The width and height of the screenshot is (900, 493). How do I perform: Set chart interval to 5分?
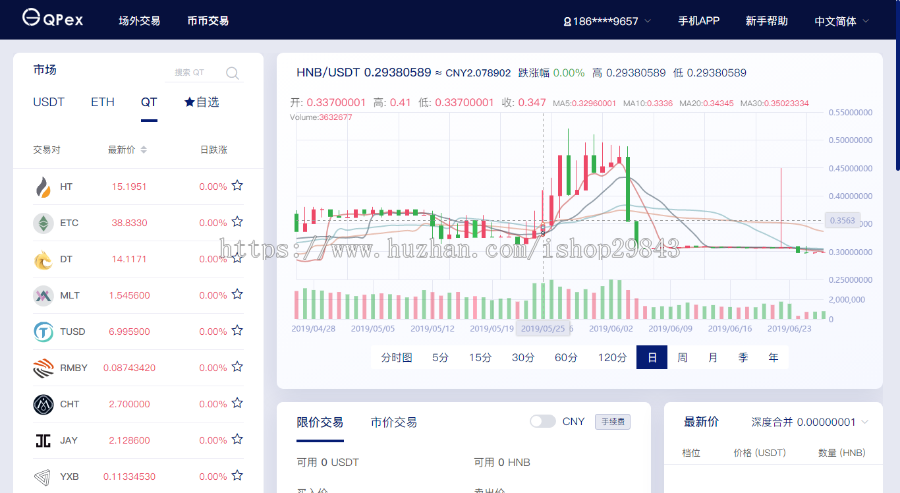[x=440, y=358]
